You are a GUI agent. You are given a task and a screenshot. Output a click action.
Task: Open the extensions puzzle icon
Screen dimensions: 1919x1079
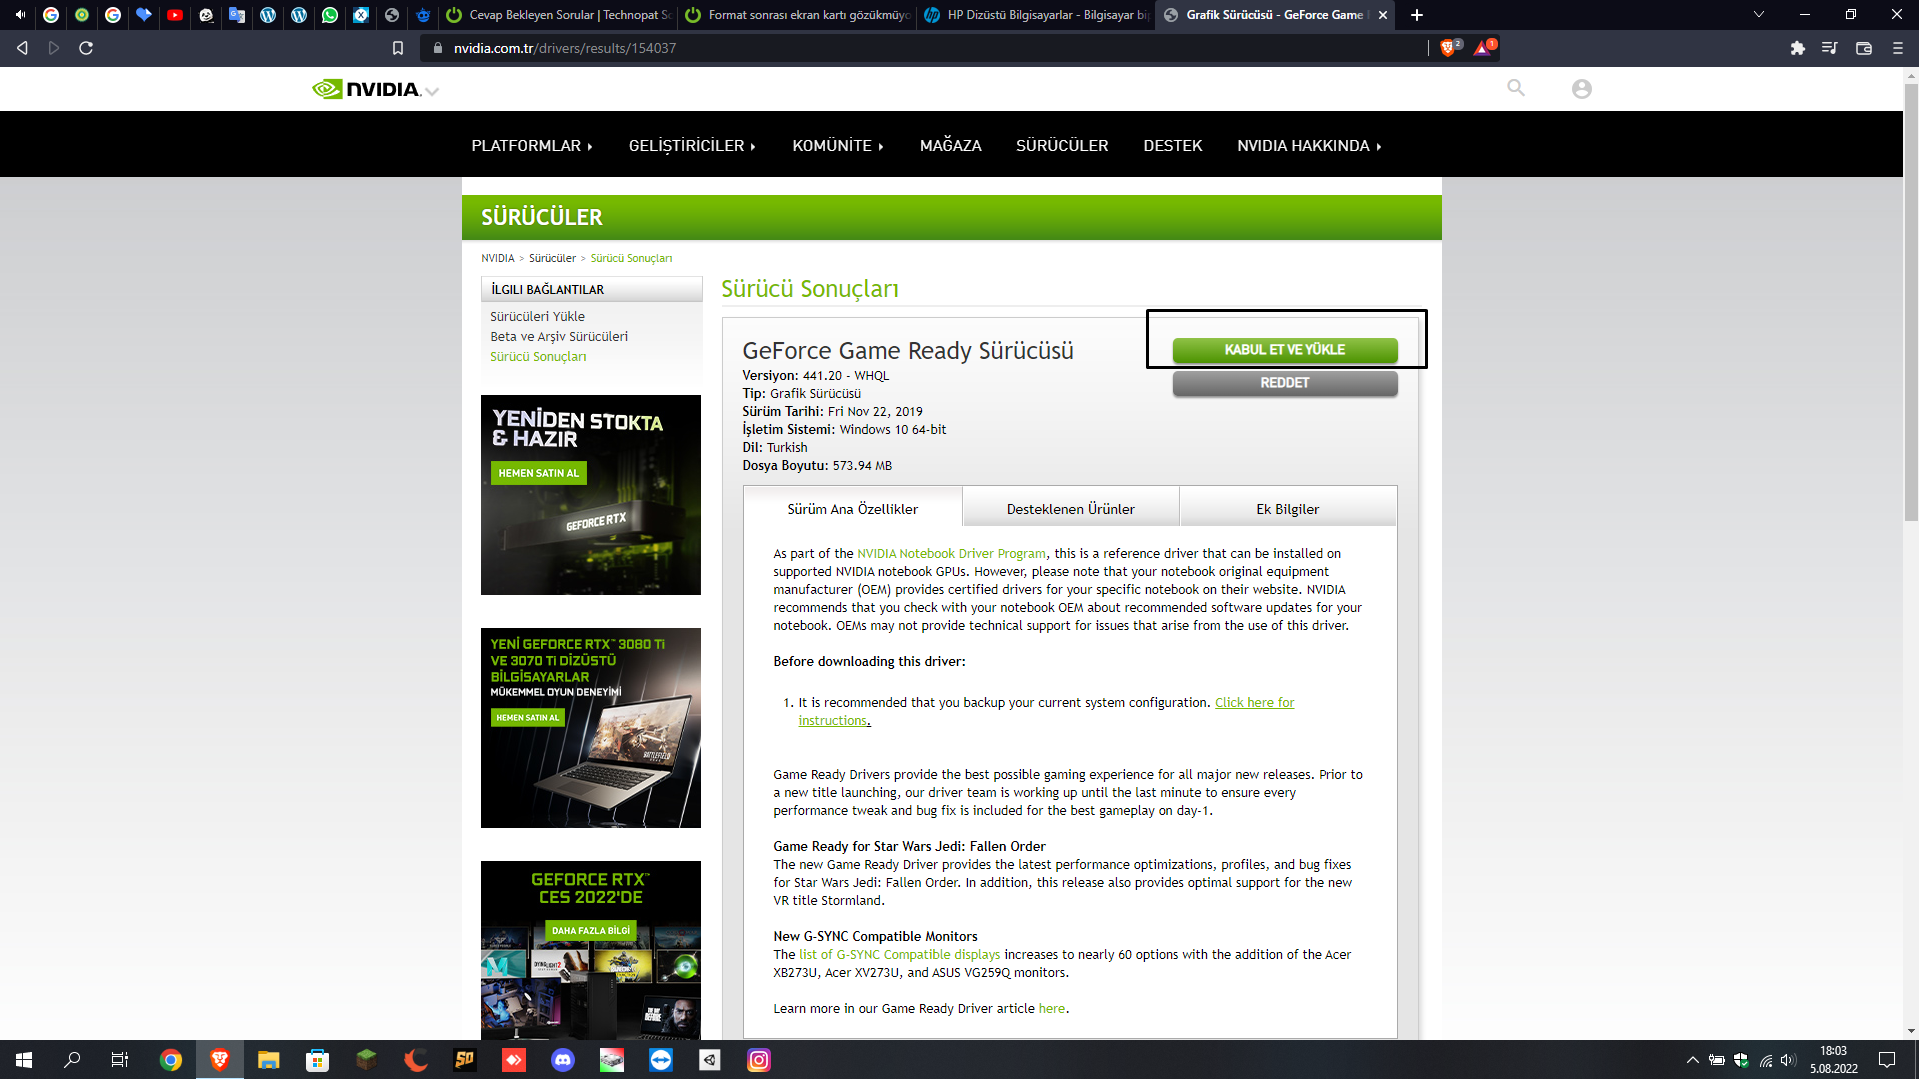1797,48
